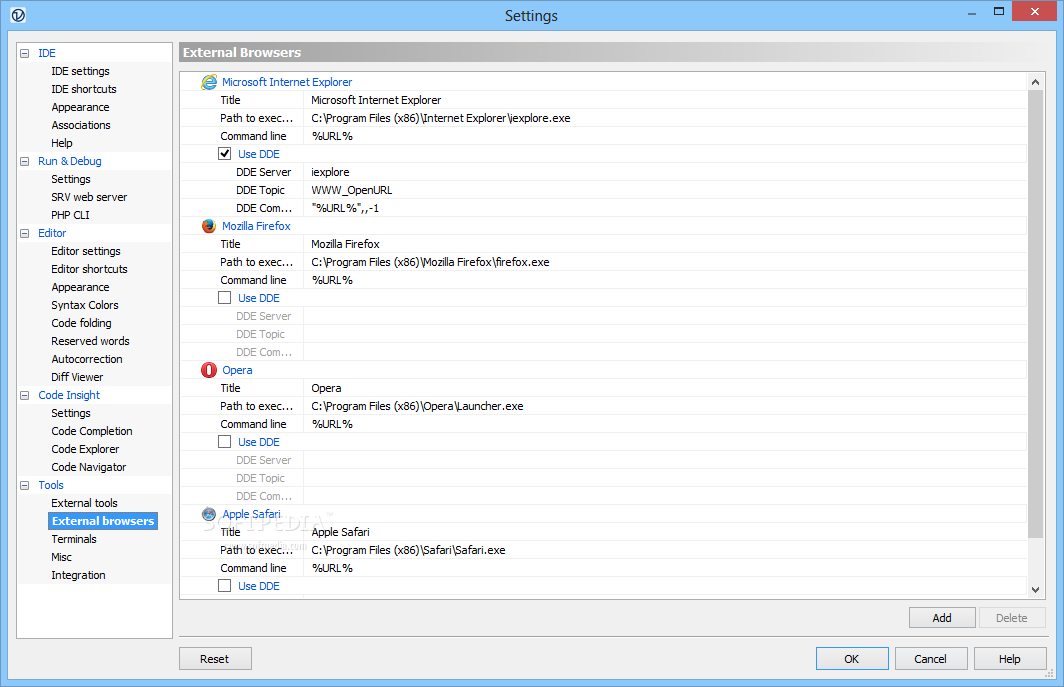Collapse the Run & Debug tree section
Viewport: 1064px width, 687px height.
[x=25, y=162]
